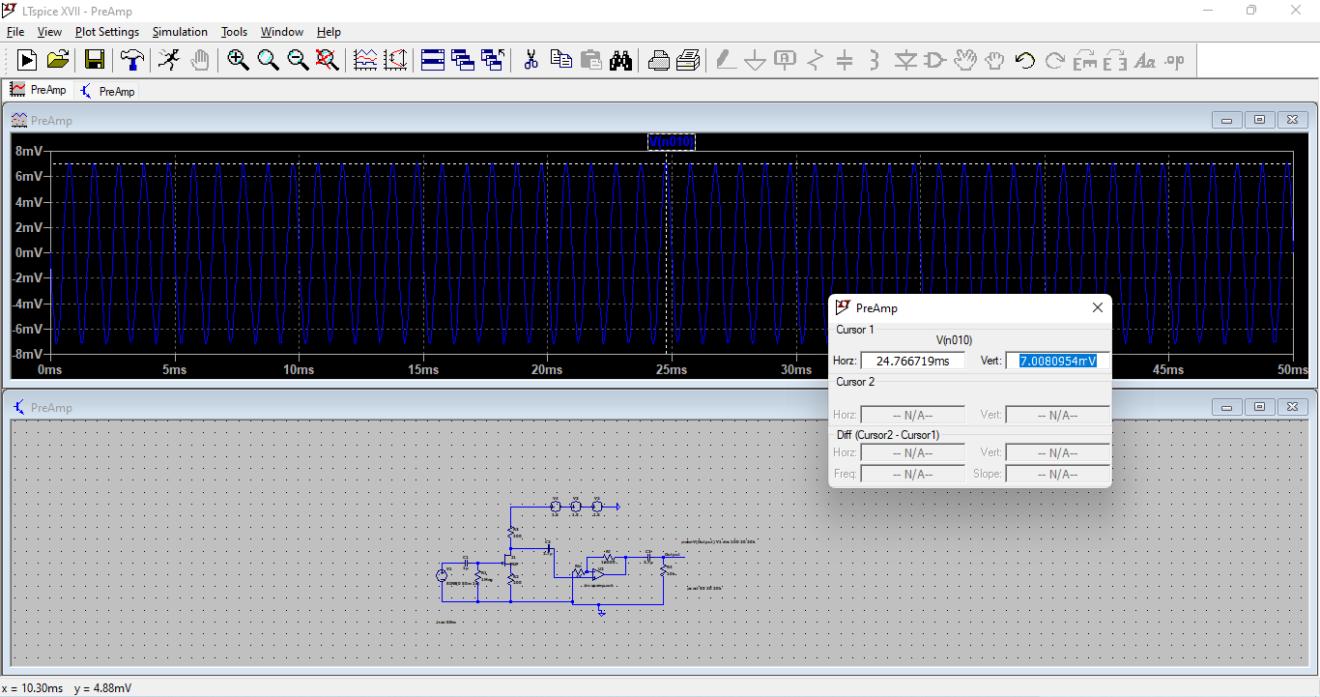Click the 10ms time axis label
The width and height of the screenshot is (1320, 697).
click(x=298, y=370)
